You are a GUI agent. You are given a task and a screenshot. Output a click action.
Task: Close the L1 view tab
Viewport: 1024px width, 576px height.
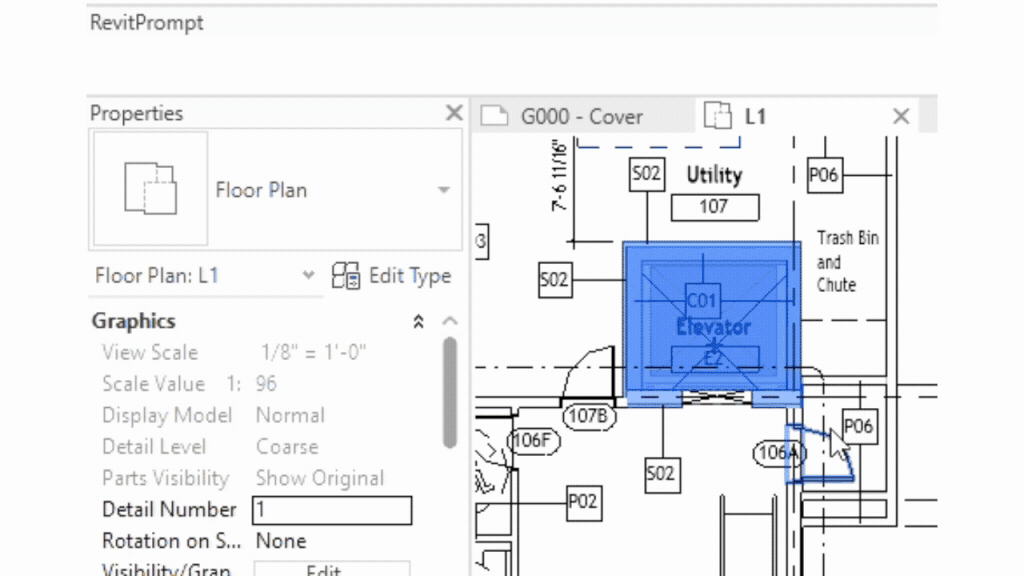click(900, 116)
